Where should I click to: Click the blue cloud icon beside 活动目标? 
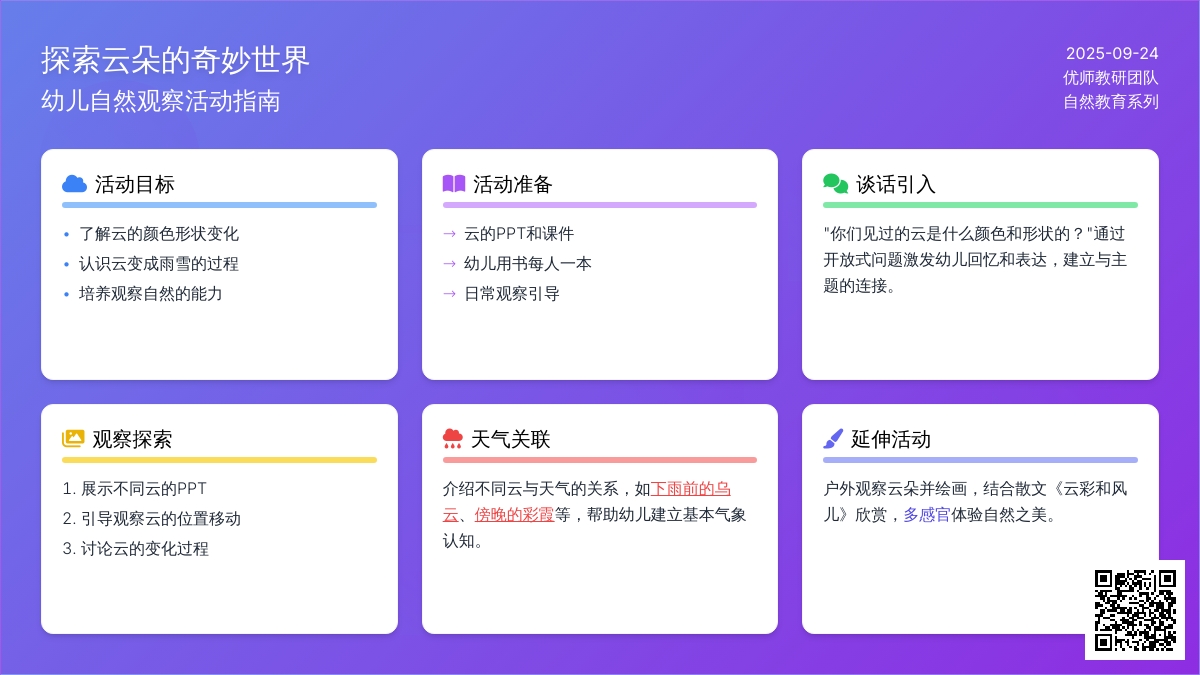tap(74, 184)
